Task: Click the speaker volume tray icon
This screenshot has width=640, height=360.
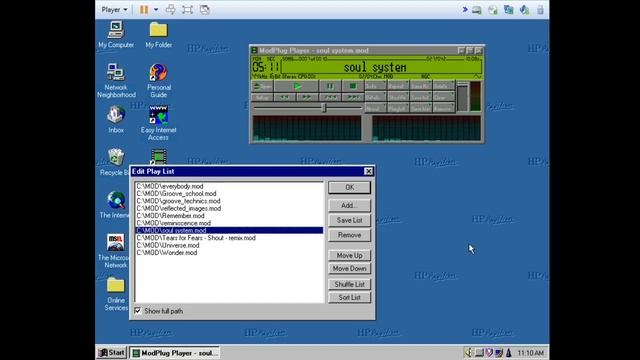Action: point(468,353)
